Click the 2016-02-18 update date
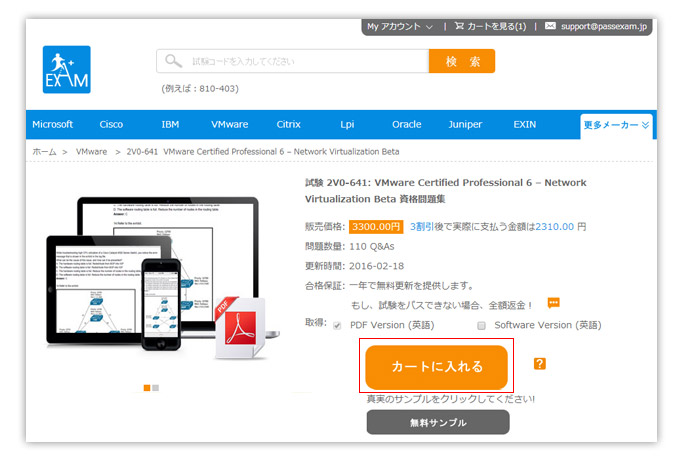This screenshot has height=463, width=680. coord(376,266)
